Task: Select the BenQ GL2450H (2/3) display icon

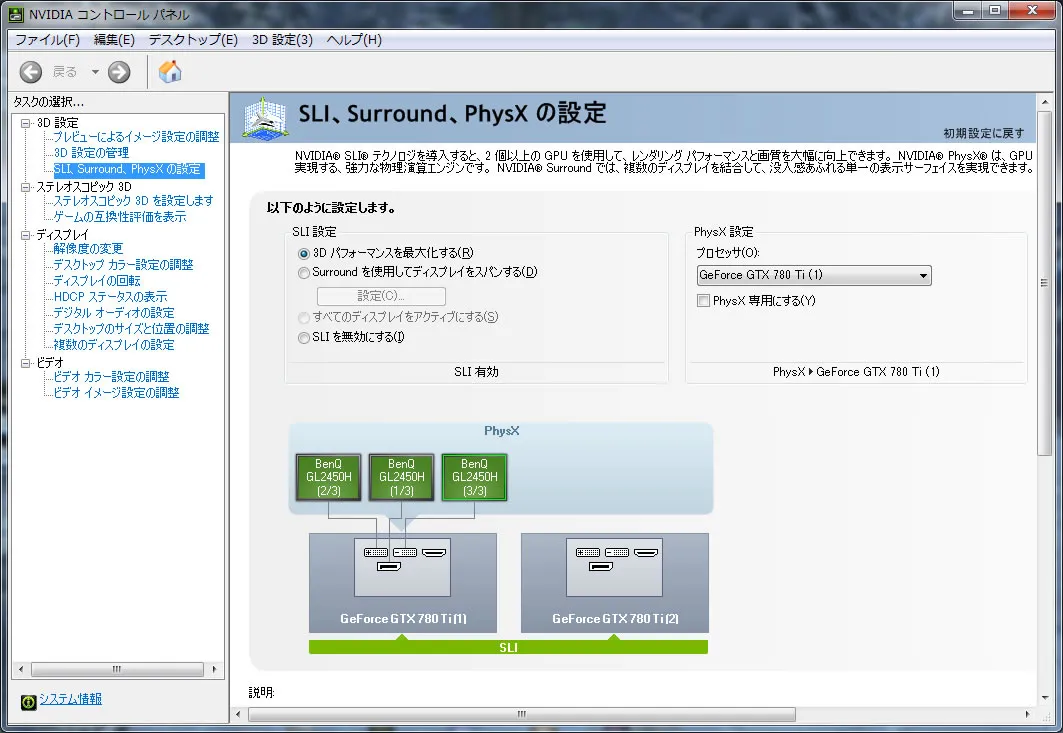Action: click(x=329, y=477)
